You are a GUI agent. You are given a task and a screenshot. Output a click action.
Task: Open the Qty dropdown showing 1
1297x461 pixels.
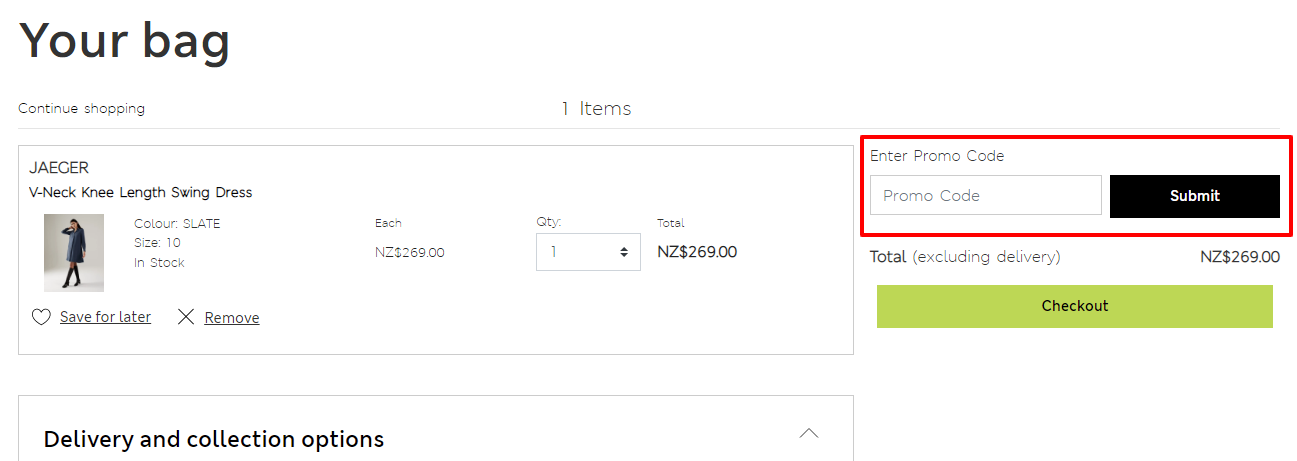pos(588,252)
